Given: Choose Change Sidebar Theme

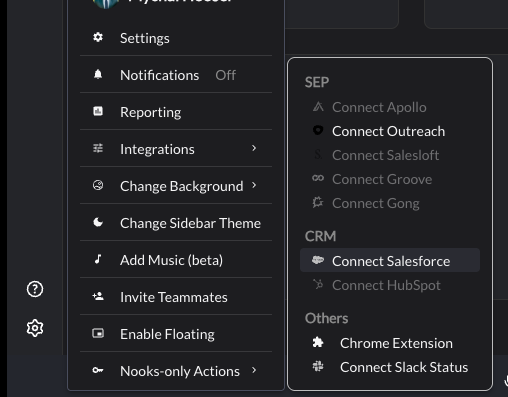Looking at the screenshot, I should [x=176, y=223].
